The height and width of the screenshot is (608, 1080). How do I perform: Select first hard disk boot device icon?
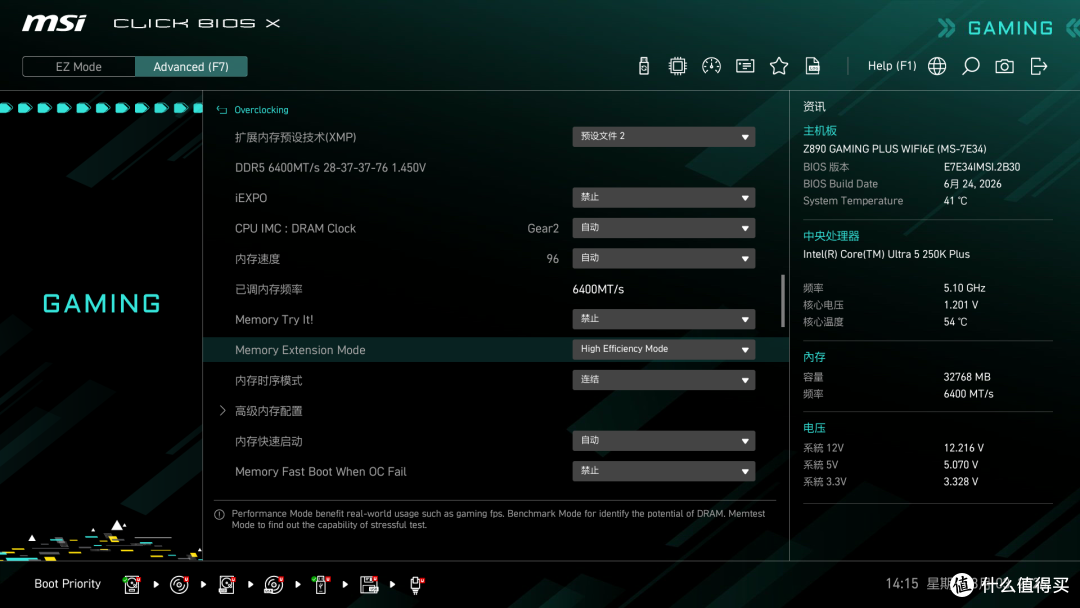pos(132,585)
